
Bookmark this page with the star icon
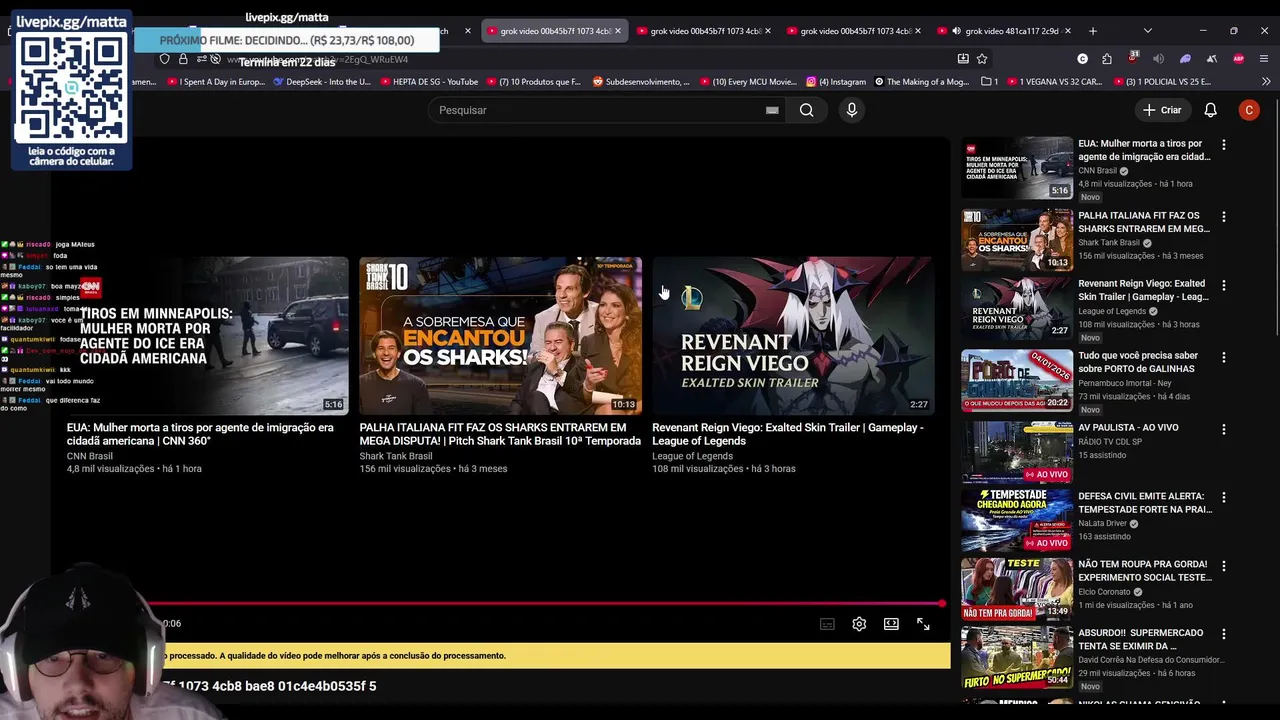tap(982, 59)
